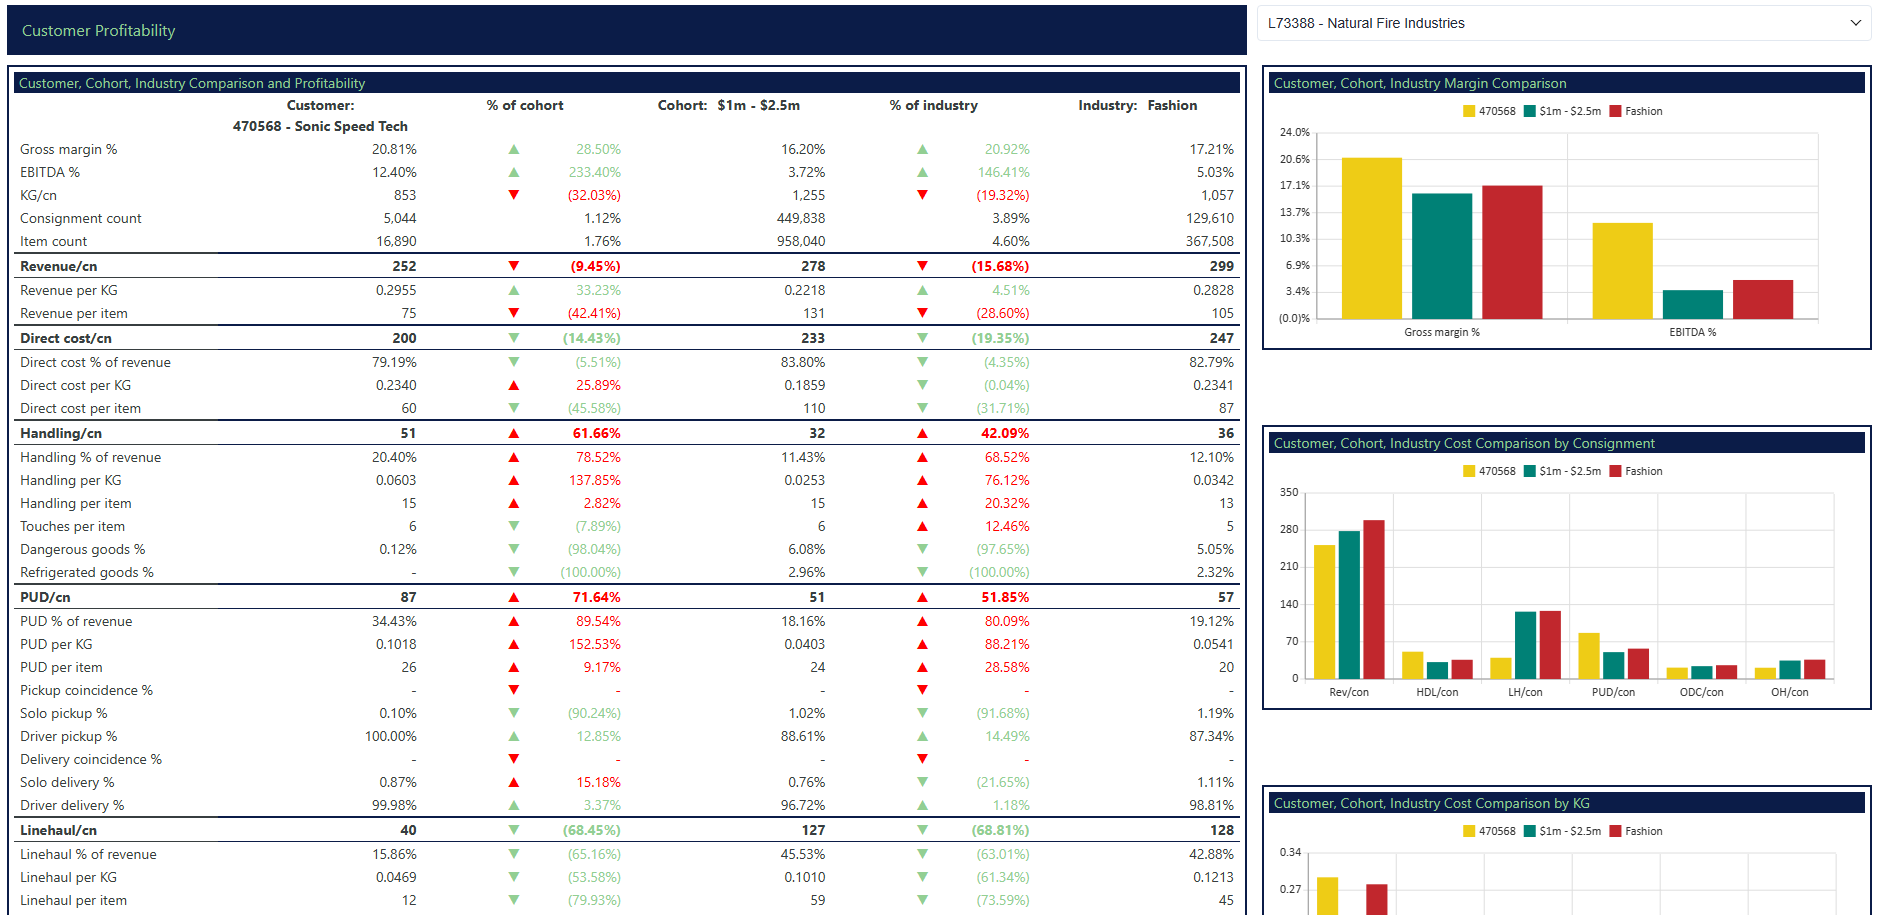Select teal Gross margin % bar in margin chart
Screen dimensions: 1881x915
(1442, 256)
